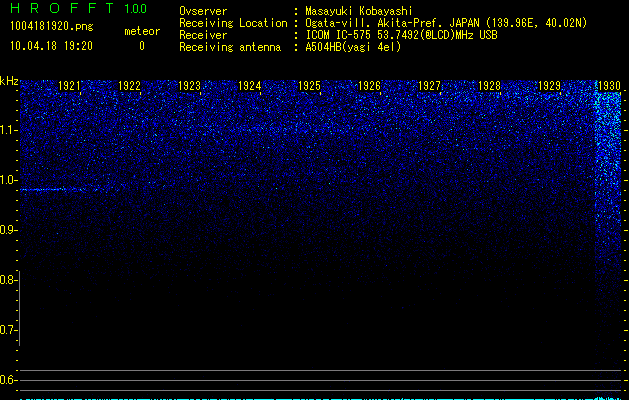Click the 0.6 kHz axis label

coord(8,380)
